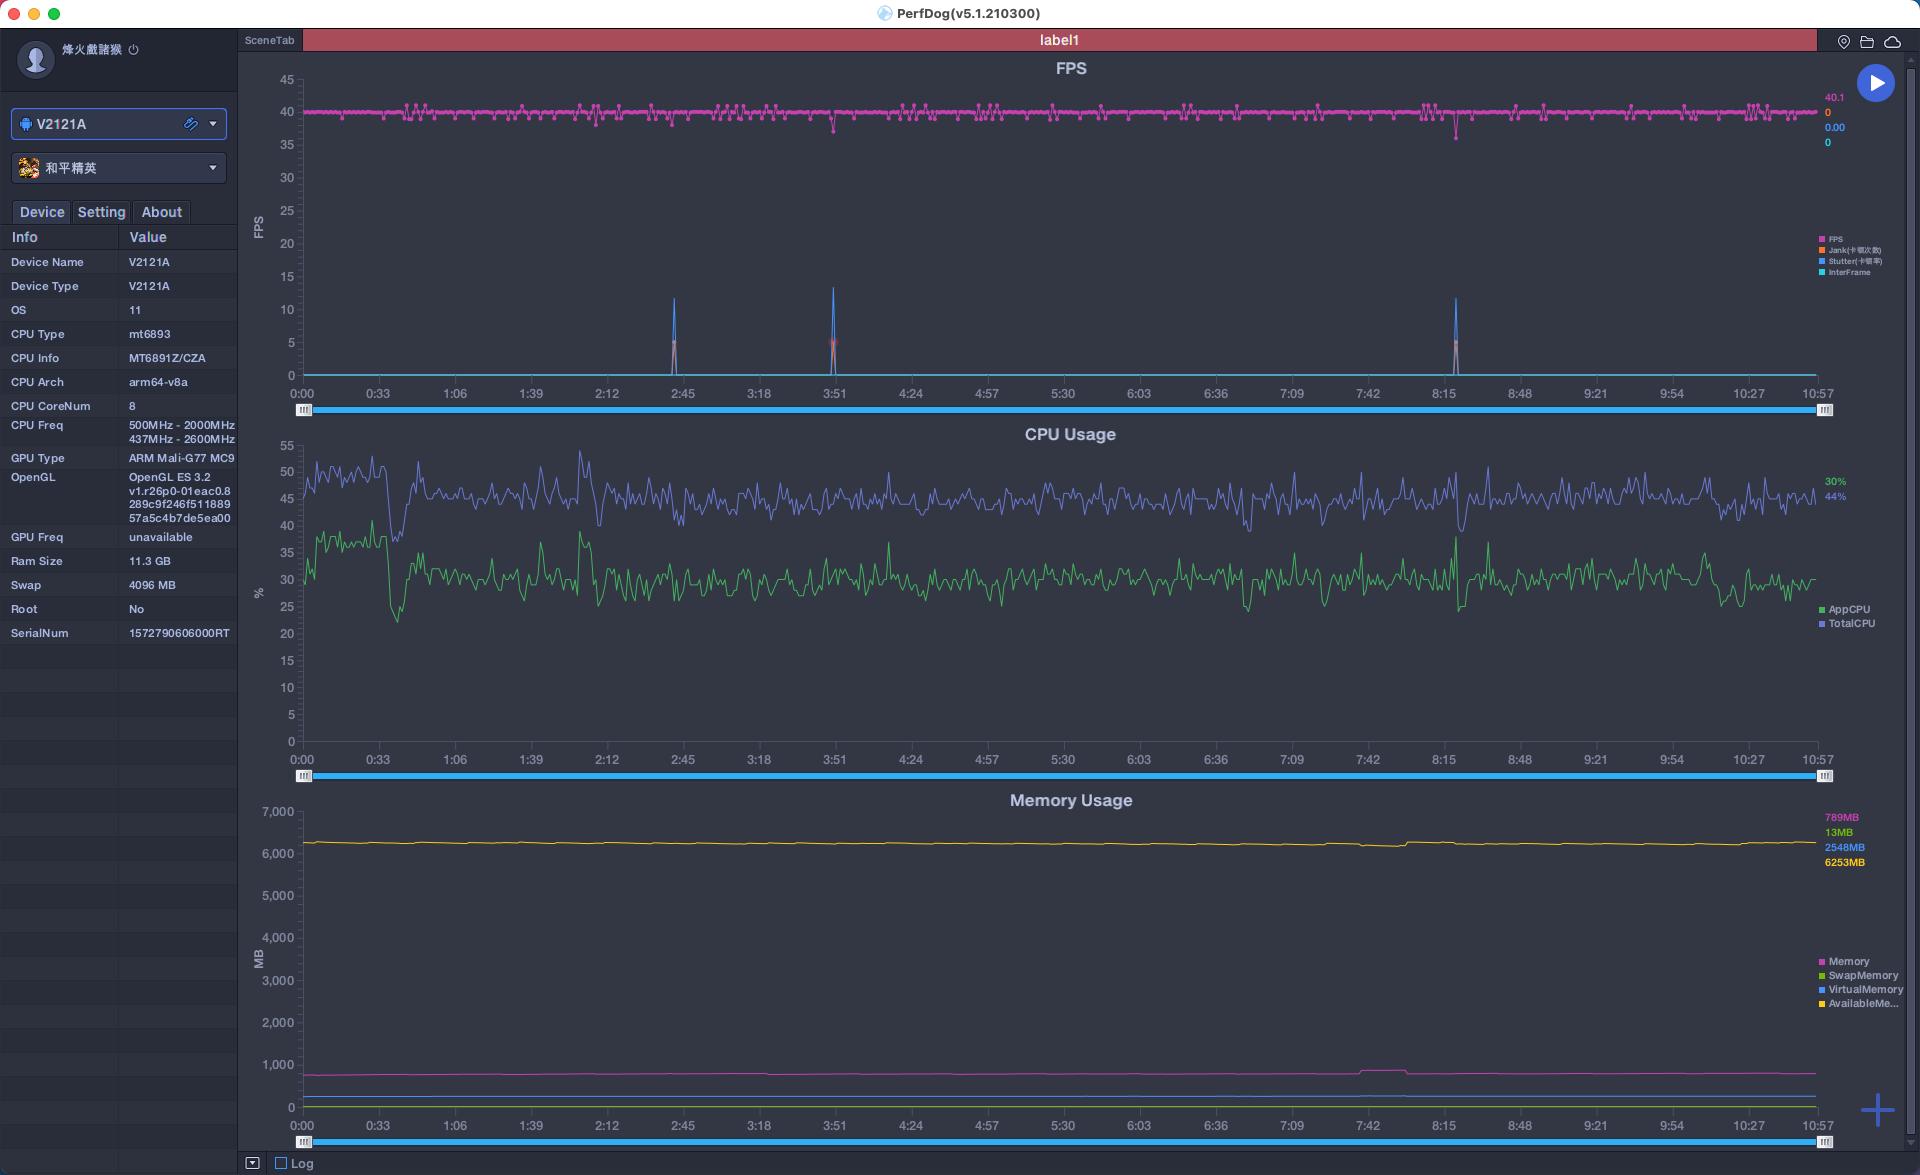Click the timeline slider below the FPS chart

[1060, 409]
